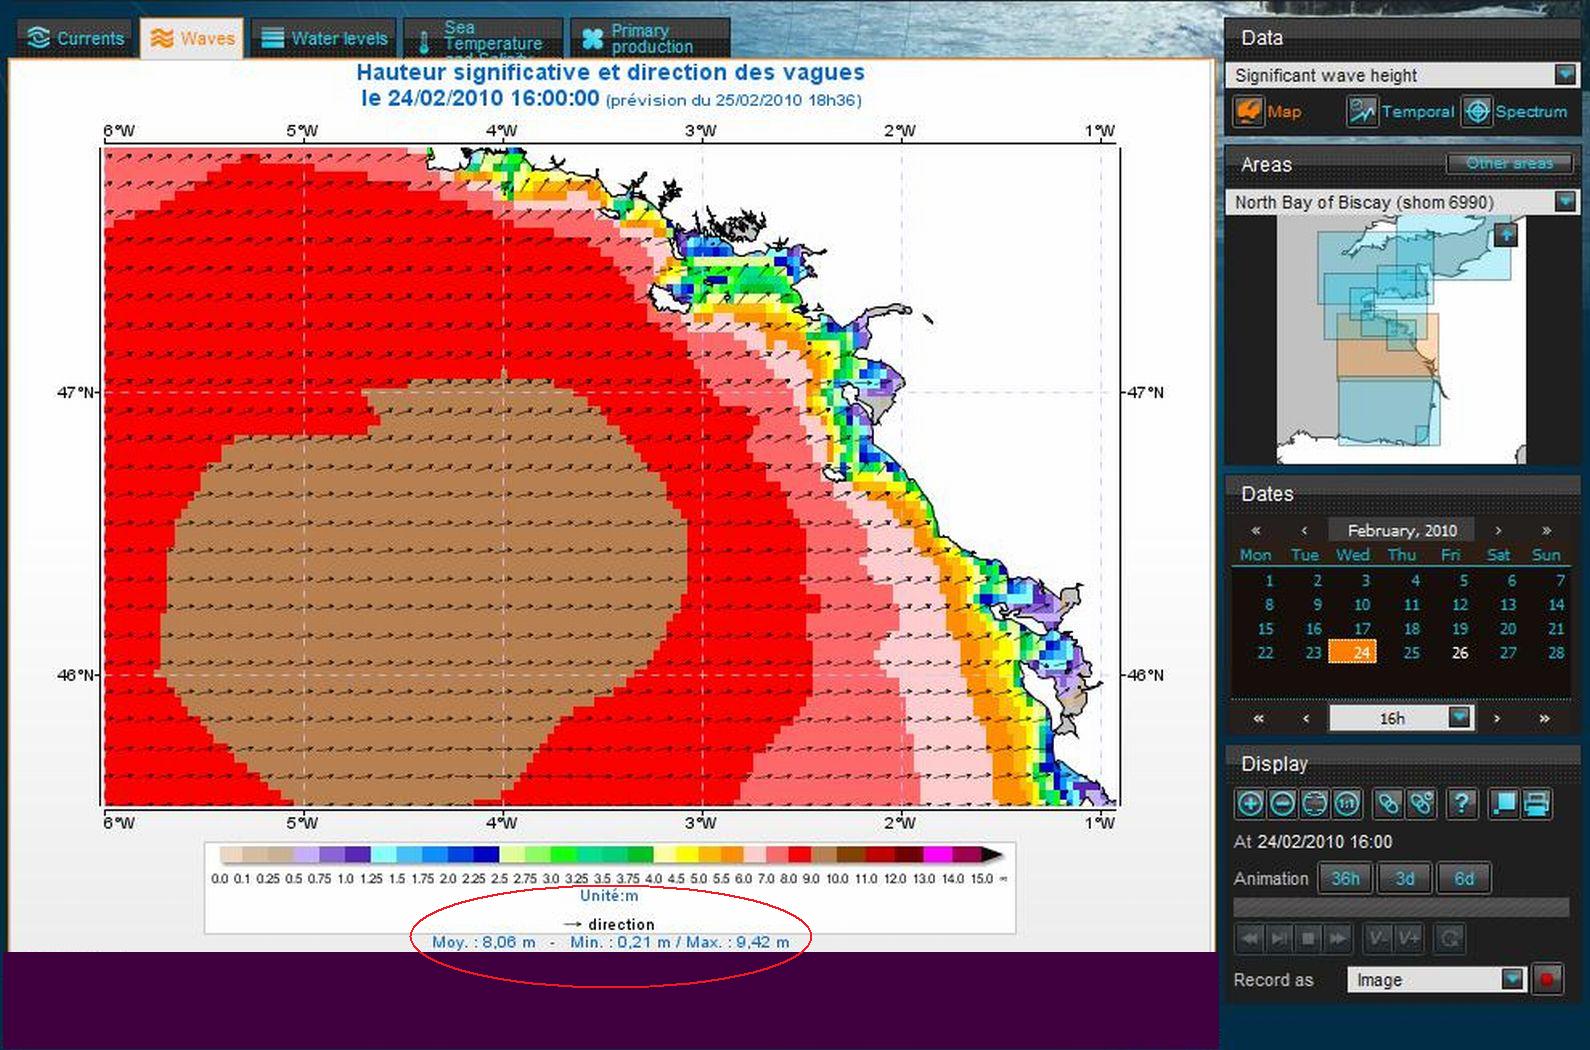Switch to Temporal view
Screen dimensions: 1590x1050
coord(1400,111)
